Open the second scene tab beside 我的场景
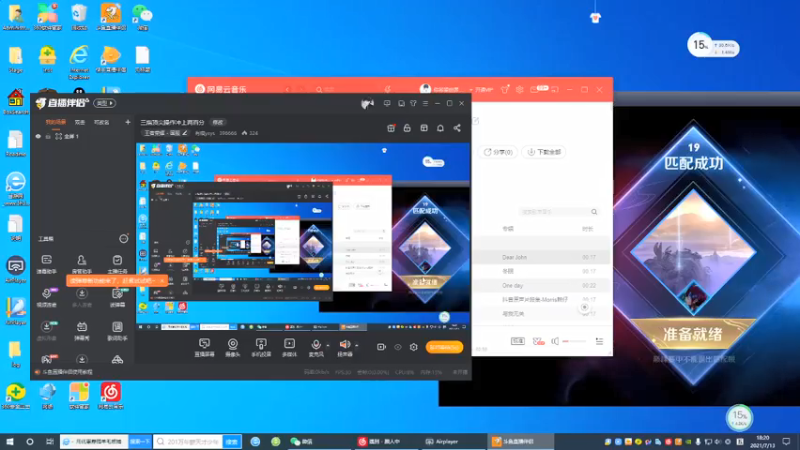Screen dimensions: 800x450 click(80, 122)
